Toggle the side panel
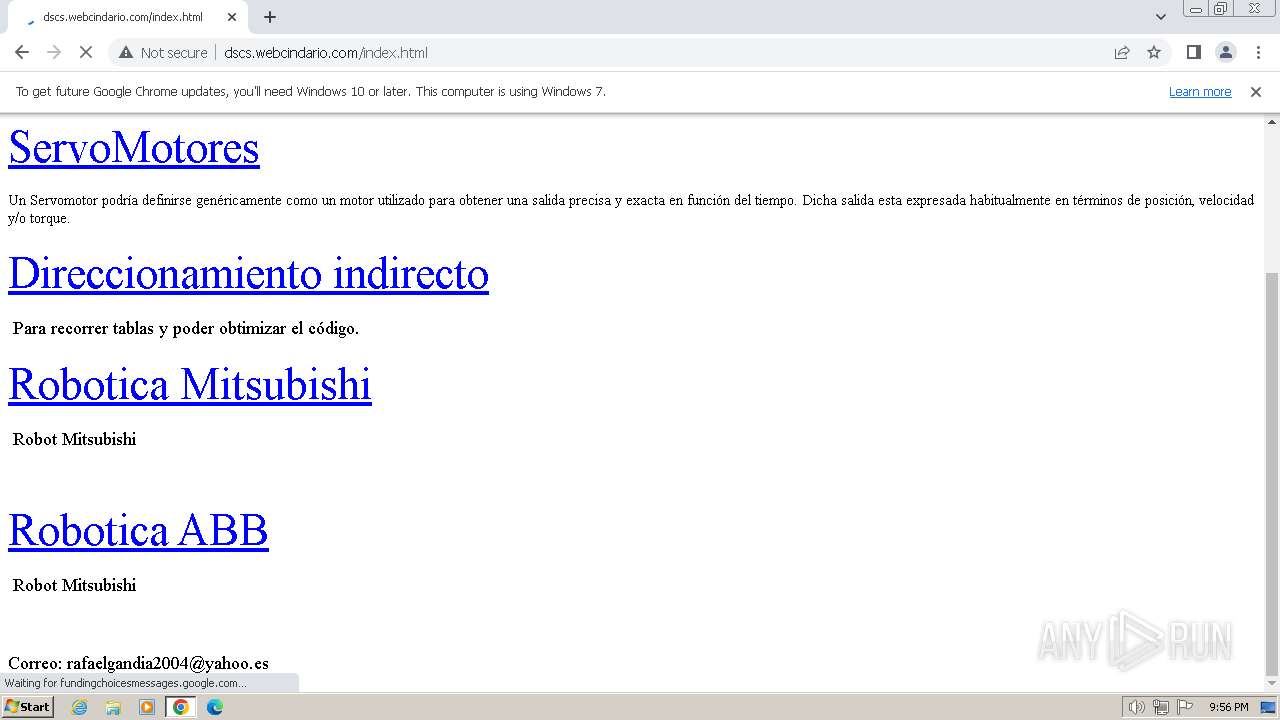This screenshot has width=1280, height=720. [1193, 52]
